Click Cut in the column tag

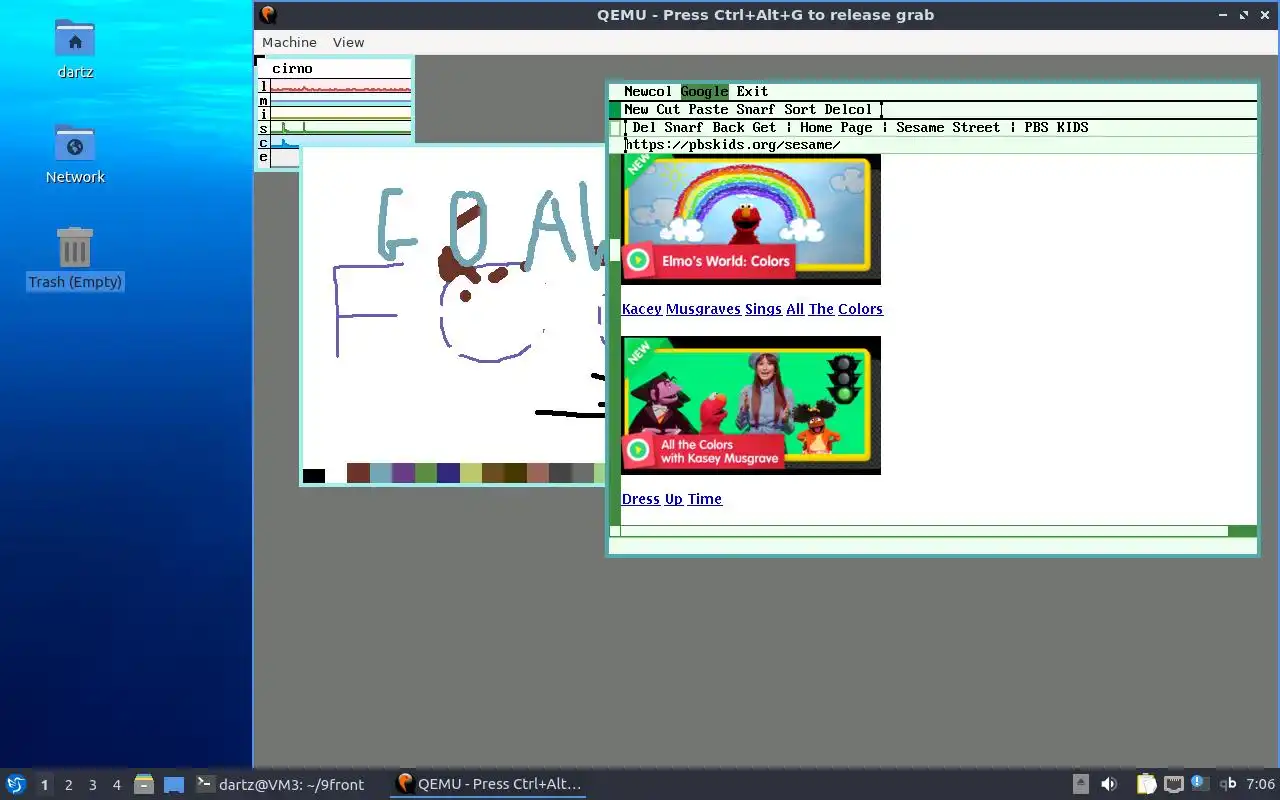pyautogui.click(x=668, y=109)
